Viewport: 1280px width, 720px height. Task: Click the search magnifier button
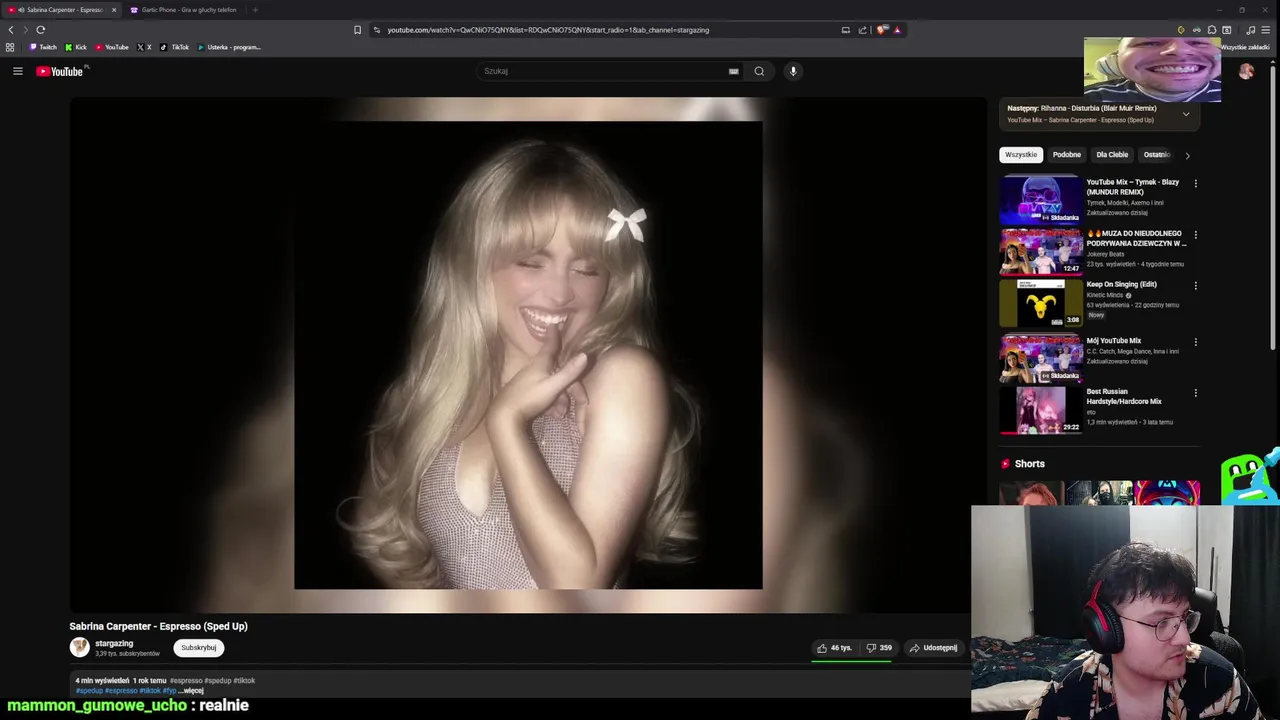pos(759,71)
